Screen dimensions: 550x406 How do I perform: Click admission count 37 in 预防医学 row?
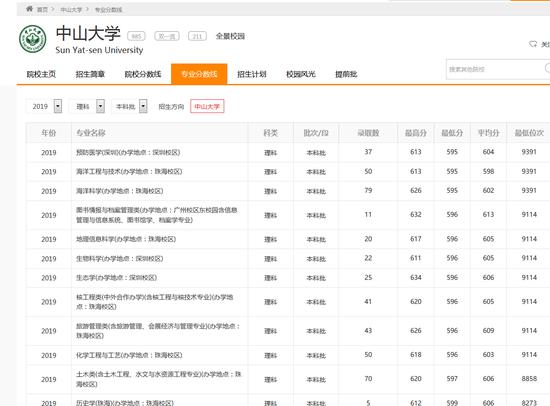(368, 152)
